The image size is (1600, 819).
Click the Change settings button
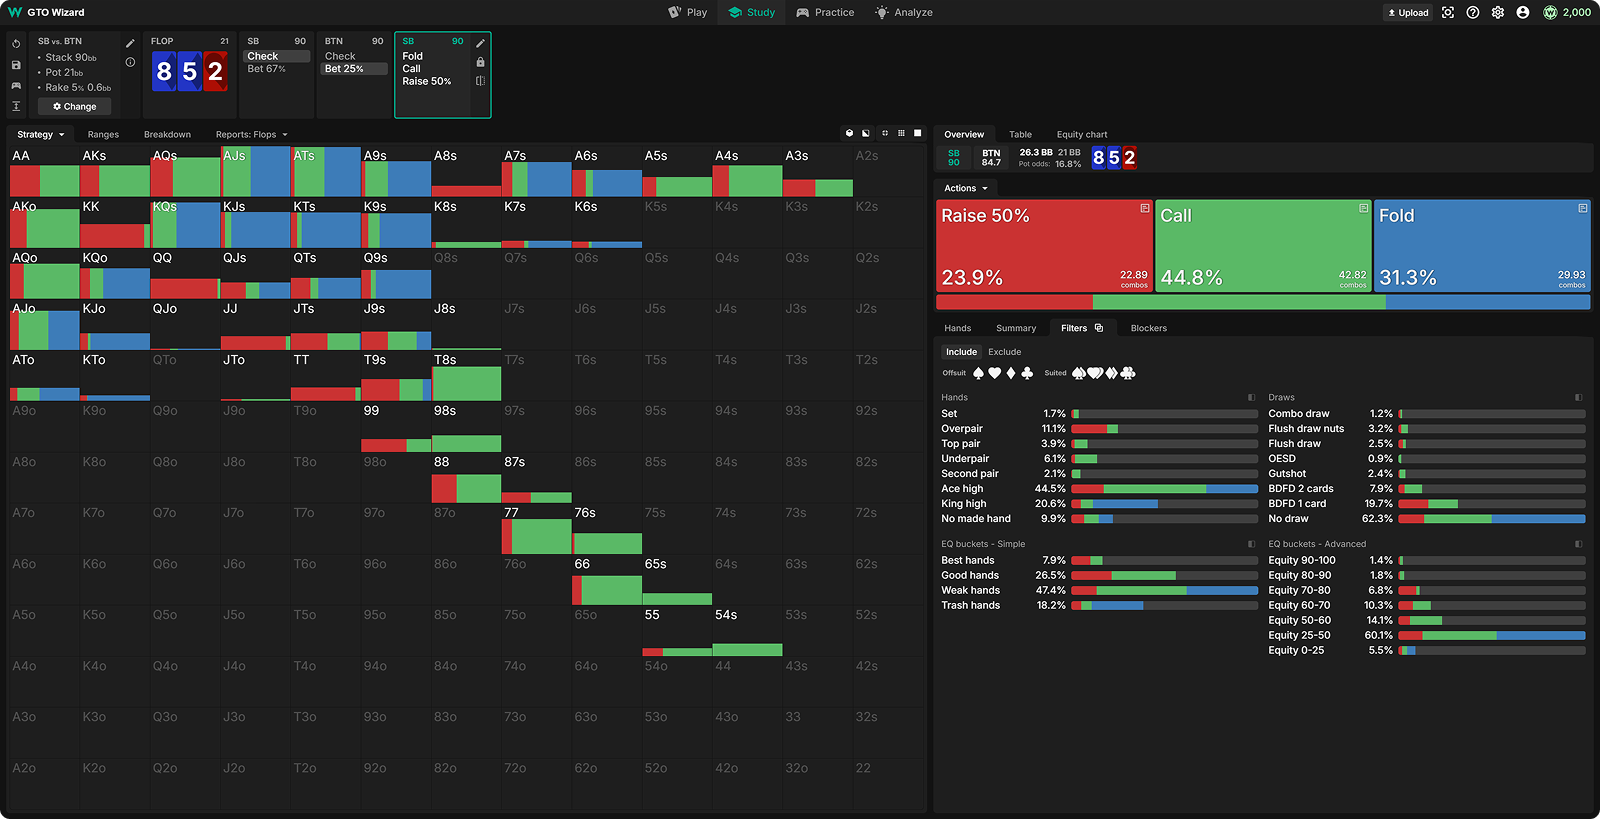click(x=75, y=106)
